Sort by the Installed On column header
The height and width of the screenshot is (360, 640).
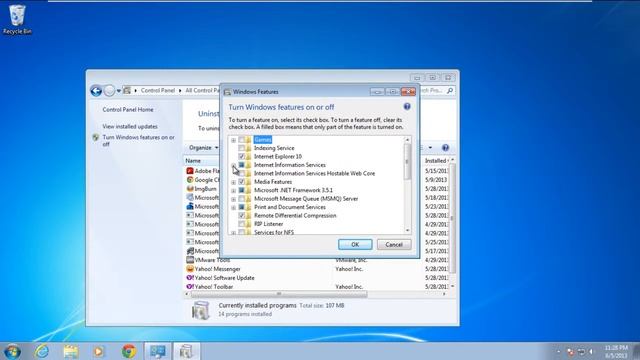(x=436, y=161)
